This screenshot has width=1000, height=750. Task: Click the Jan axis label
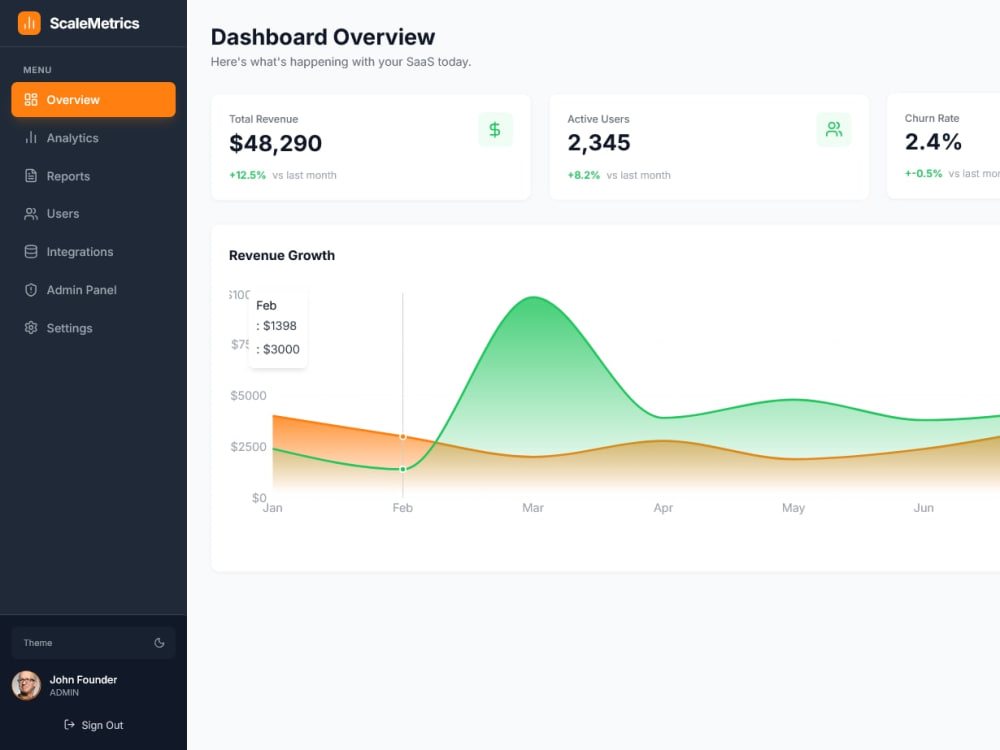pyautogui.click(x=272, y=508)
